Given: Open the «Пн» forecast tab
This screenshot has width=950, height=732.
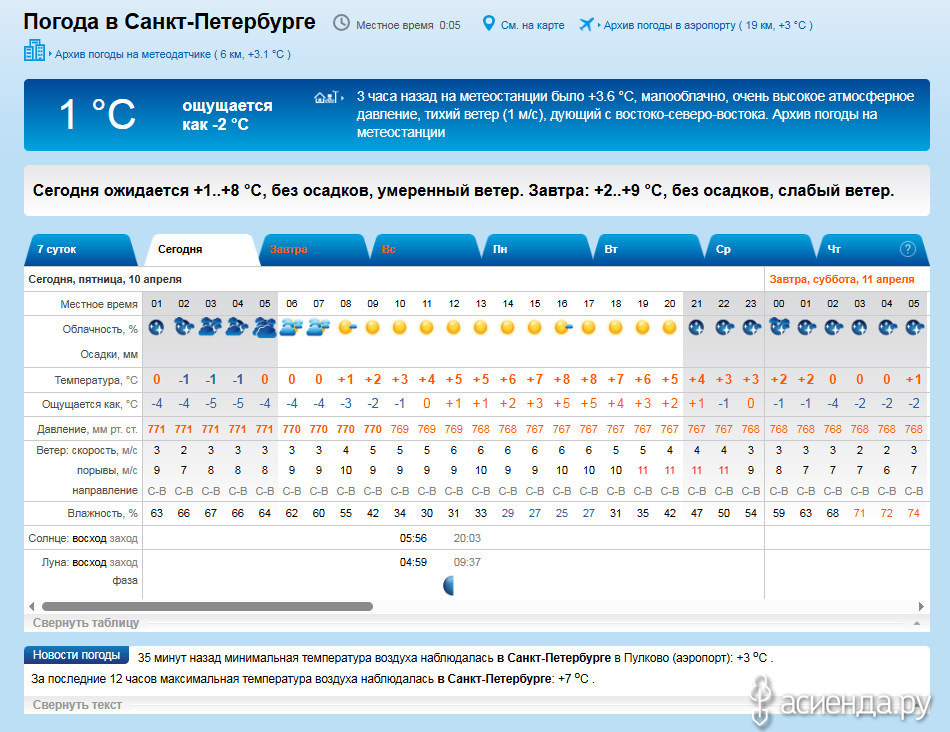Looking at the screenshot, I should 500,249.
